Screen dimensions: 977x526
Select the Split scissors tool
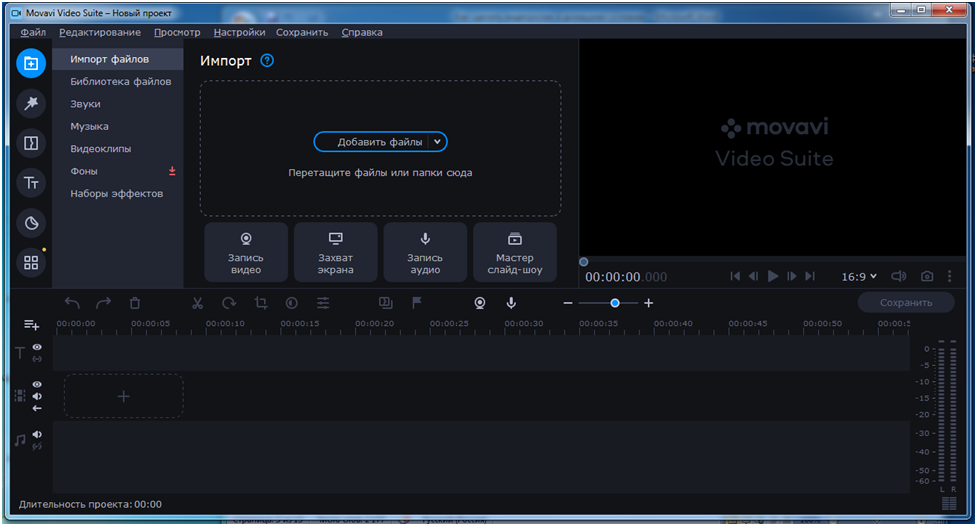[x=198, y=303]
